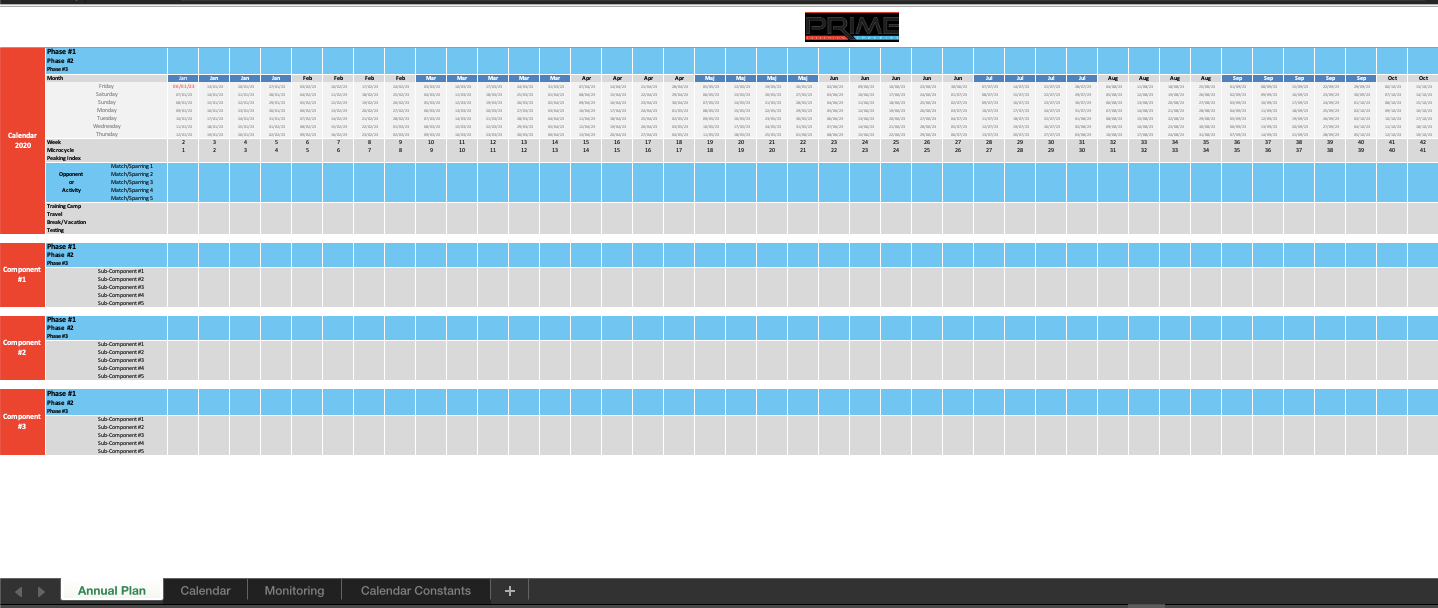Open the Calendar Constants sheet tab
The width and height of the screenshot is (1438, 608).
(416, 591)
